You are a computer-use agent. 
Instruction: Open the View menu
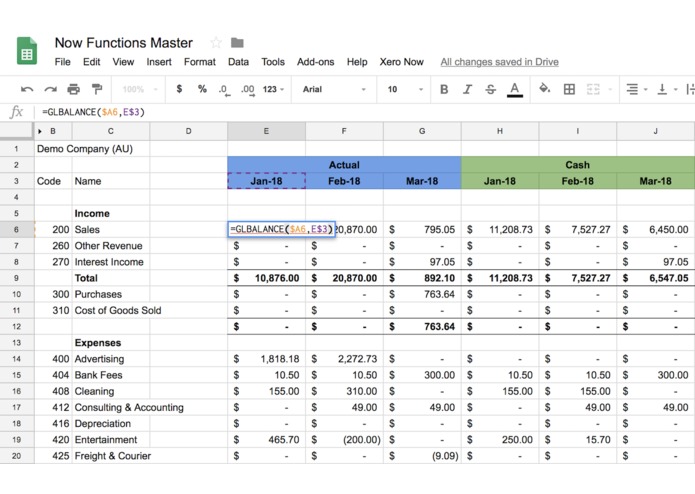click(x=123, y=62)
